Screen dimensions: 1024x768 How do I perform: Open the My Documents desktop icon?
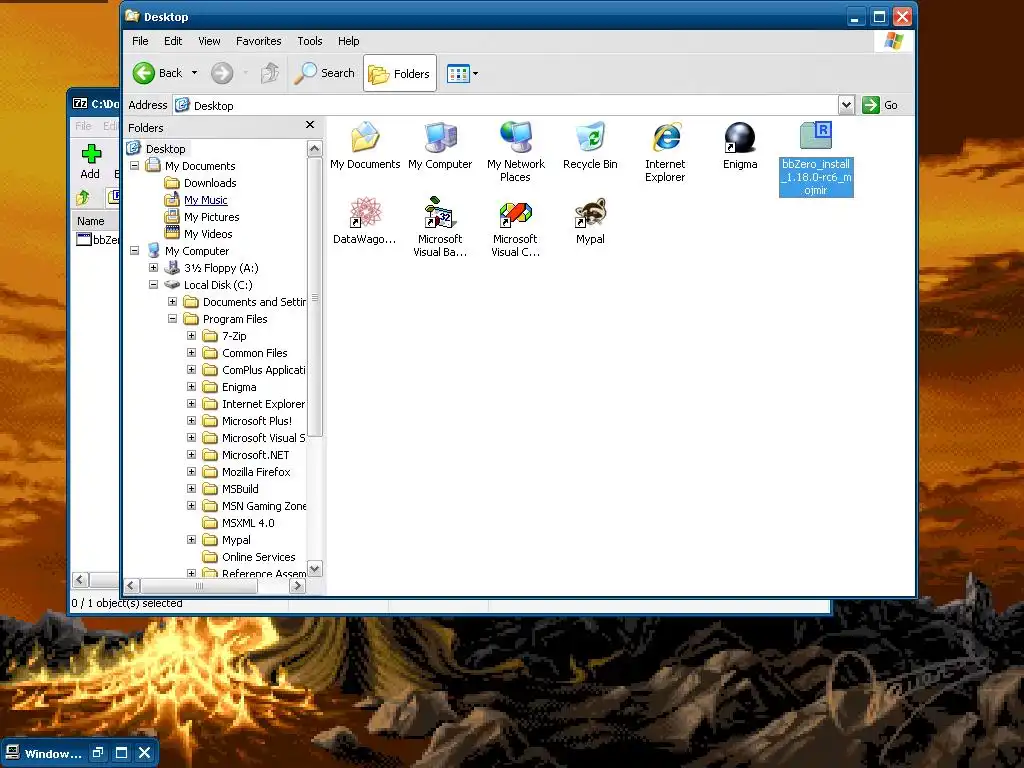tap(364, 145)
